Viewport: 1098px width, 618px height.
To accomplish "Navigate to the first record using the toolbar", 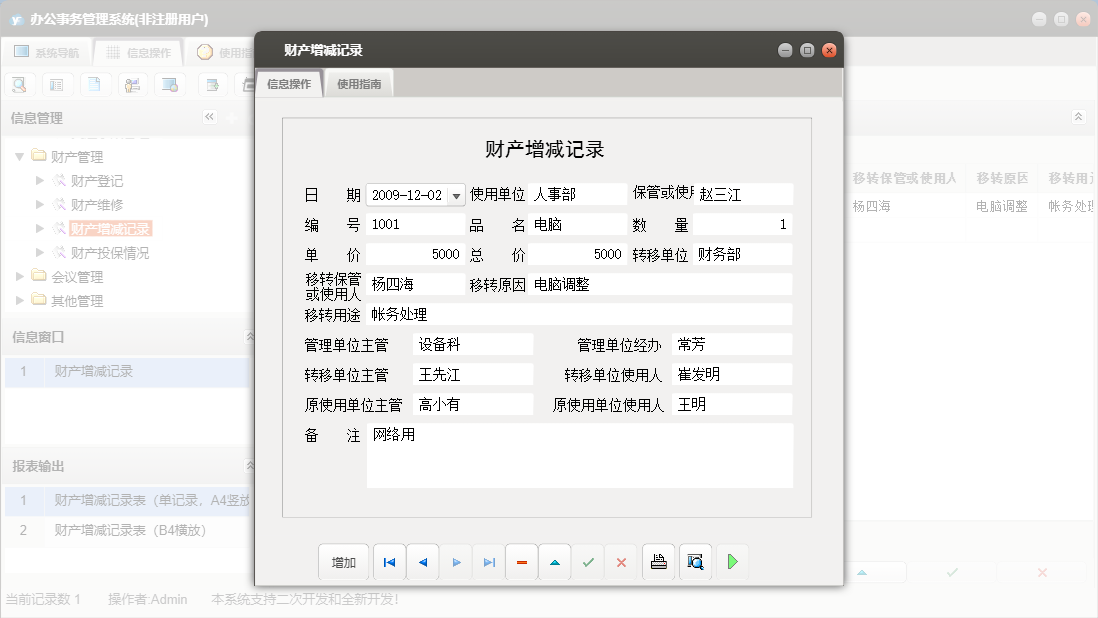I will pos(389,561).
